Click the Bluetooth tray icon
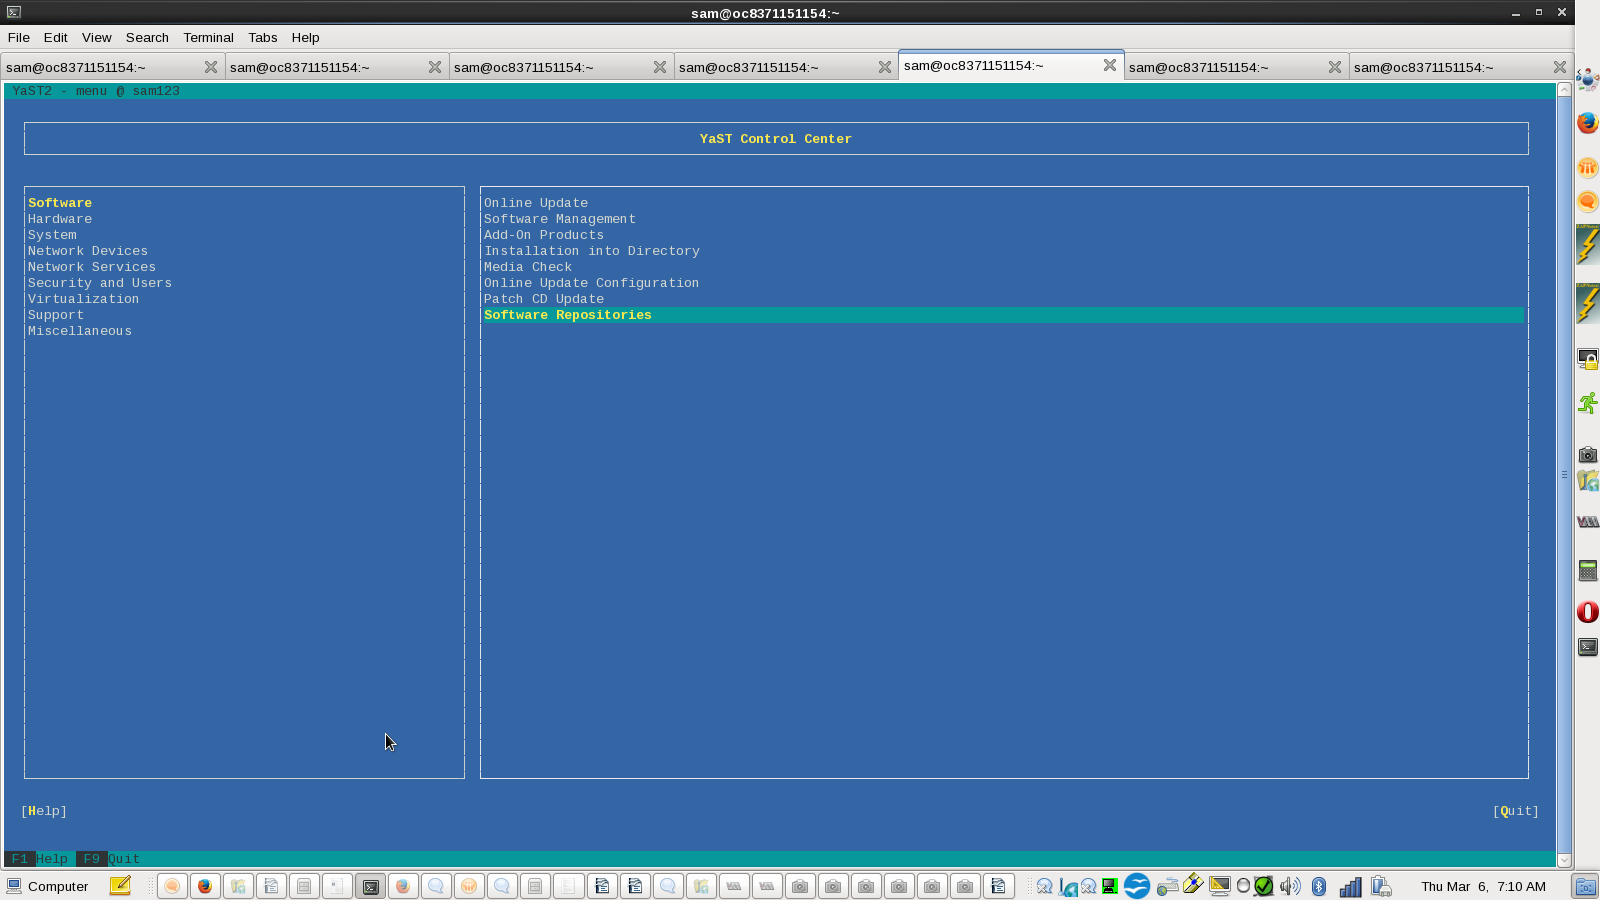1600x900 pixels. pyautogui.click(x=1319, y=886)
